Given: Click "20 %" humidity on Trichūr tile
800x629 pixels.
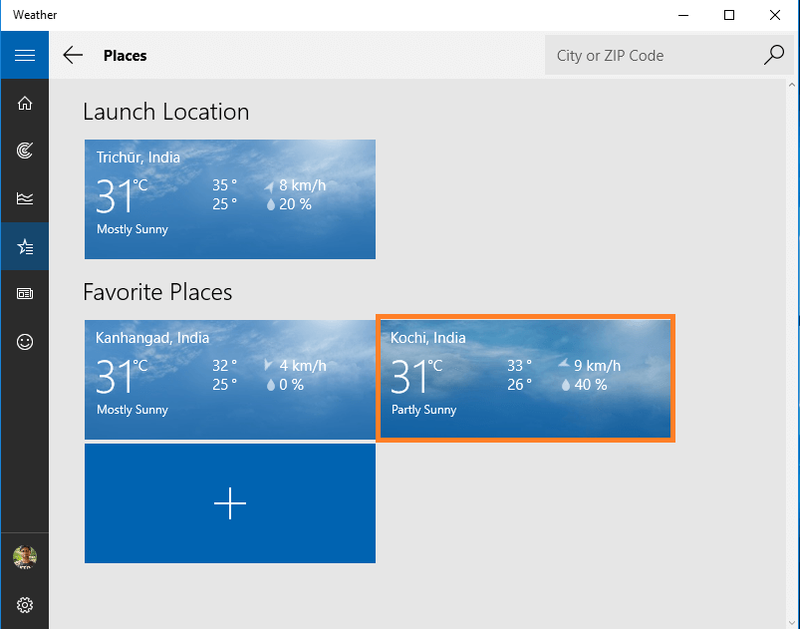Looking at the screenshot, I should [x=295, y=205].
